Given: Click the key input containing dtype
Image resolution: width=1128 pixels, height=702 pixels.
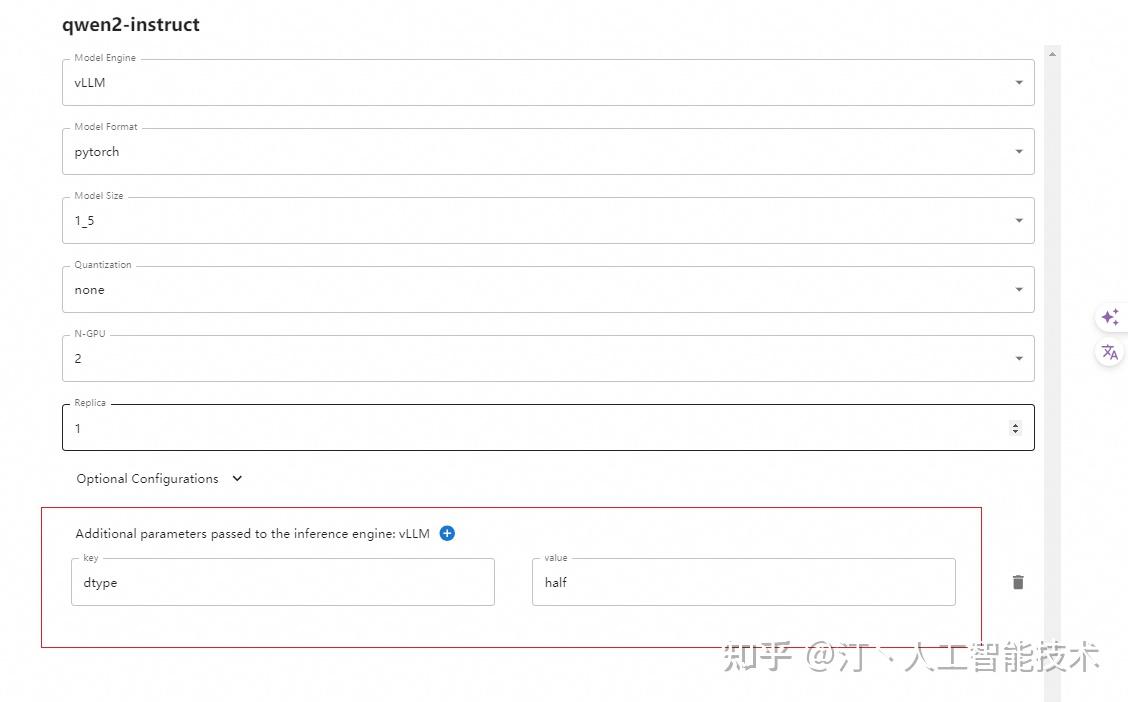Looking at the screenshot, I should tap(283, 582).
